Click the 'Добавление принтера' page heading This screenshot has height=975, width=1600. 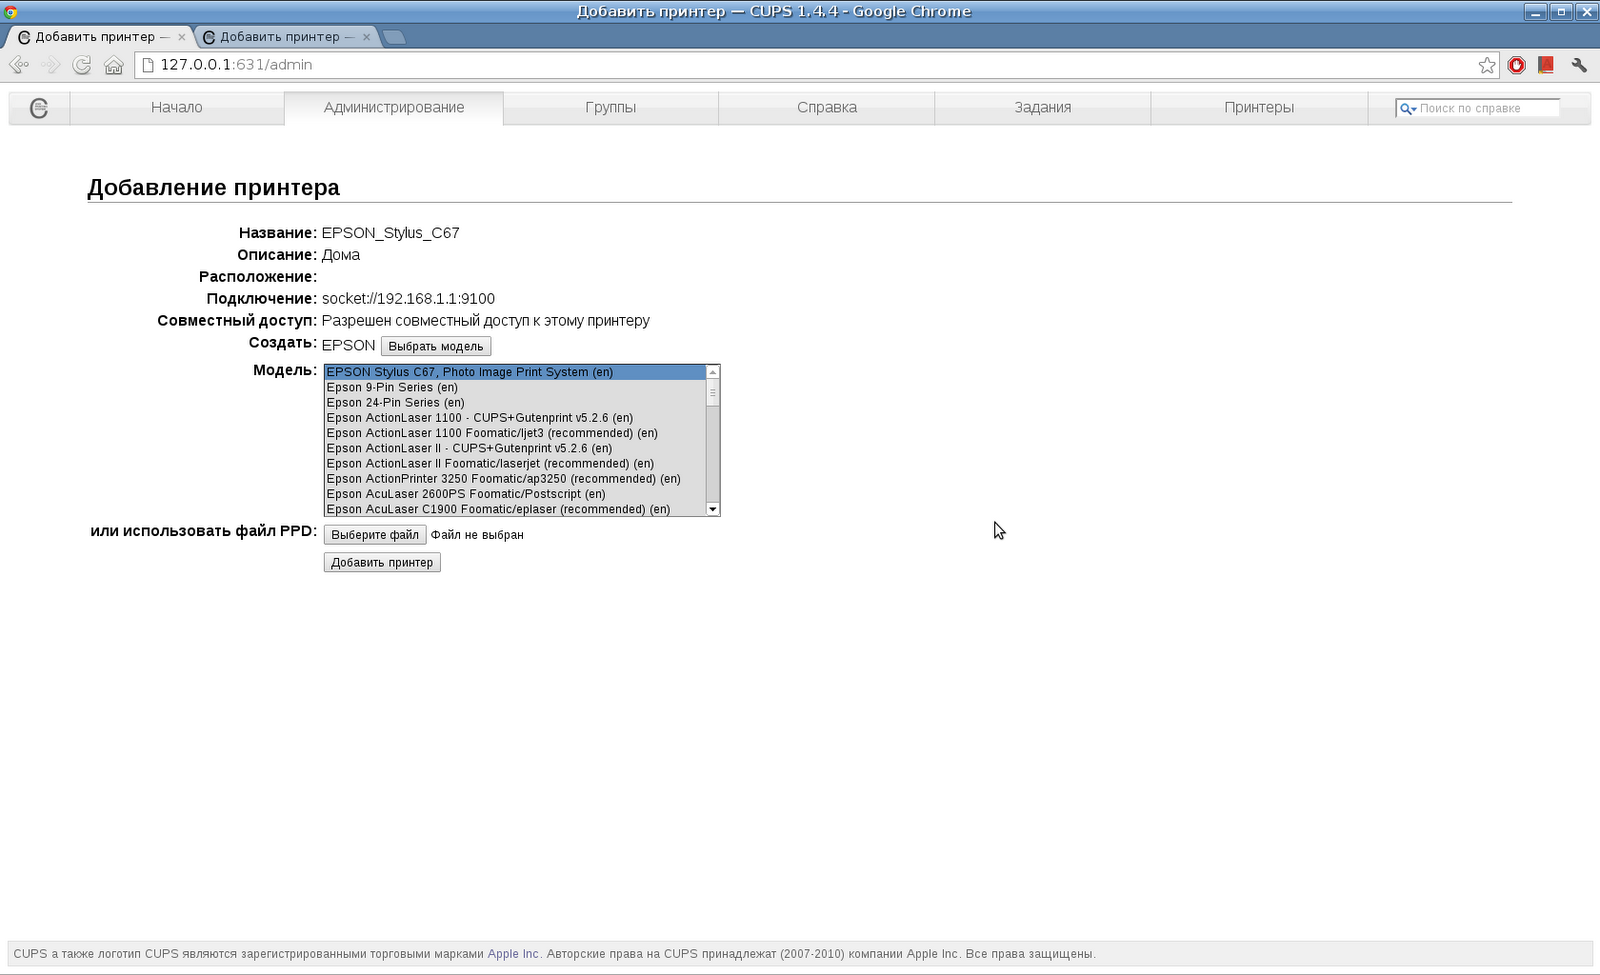214,187
